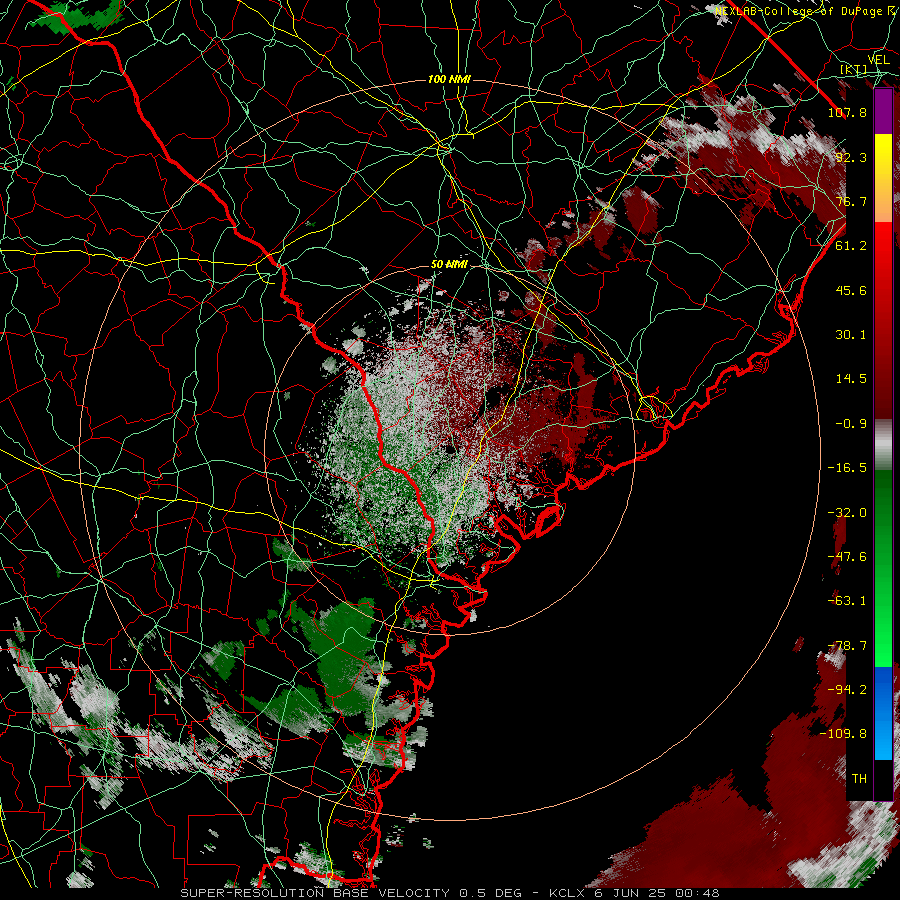The width and height of the screenshot is (900, 900).
Task: Click the -94.2 velocity scale value
Action: 847,690
